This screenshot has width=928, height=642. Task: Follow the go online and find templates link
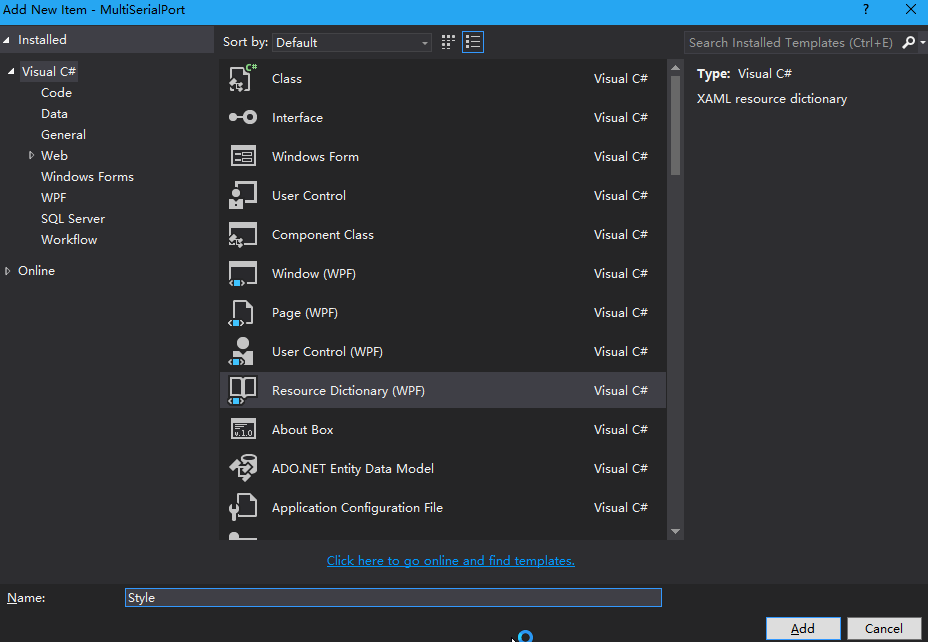tap(450, 560)
